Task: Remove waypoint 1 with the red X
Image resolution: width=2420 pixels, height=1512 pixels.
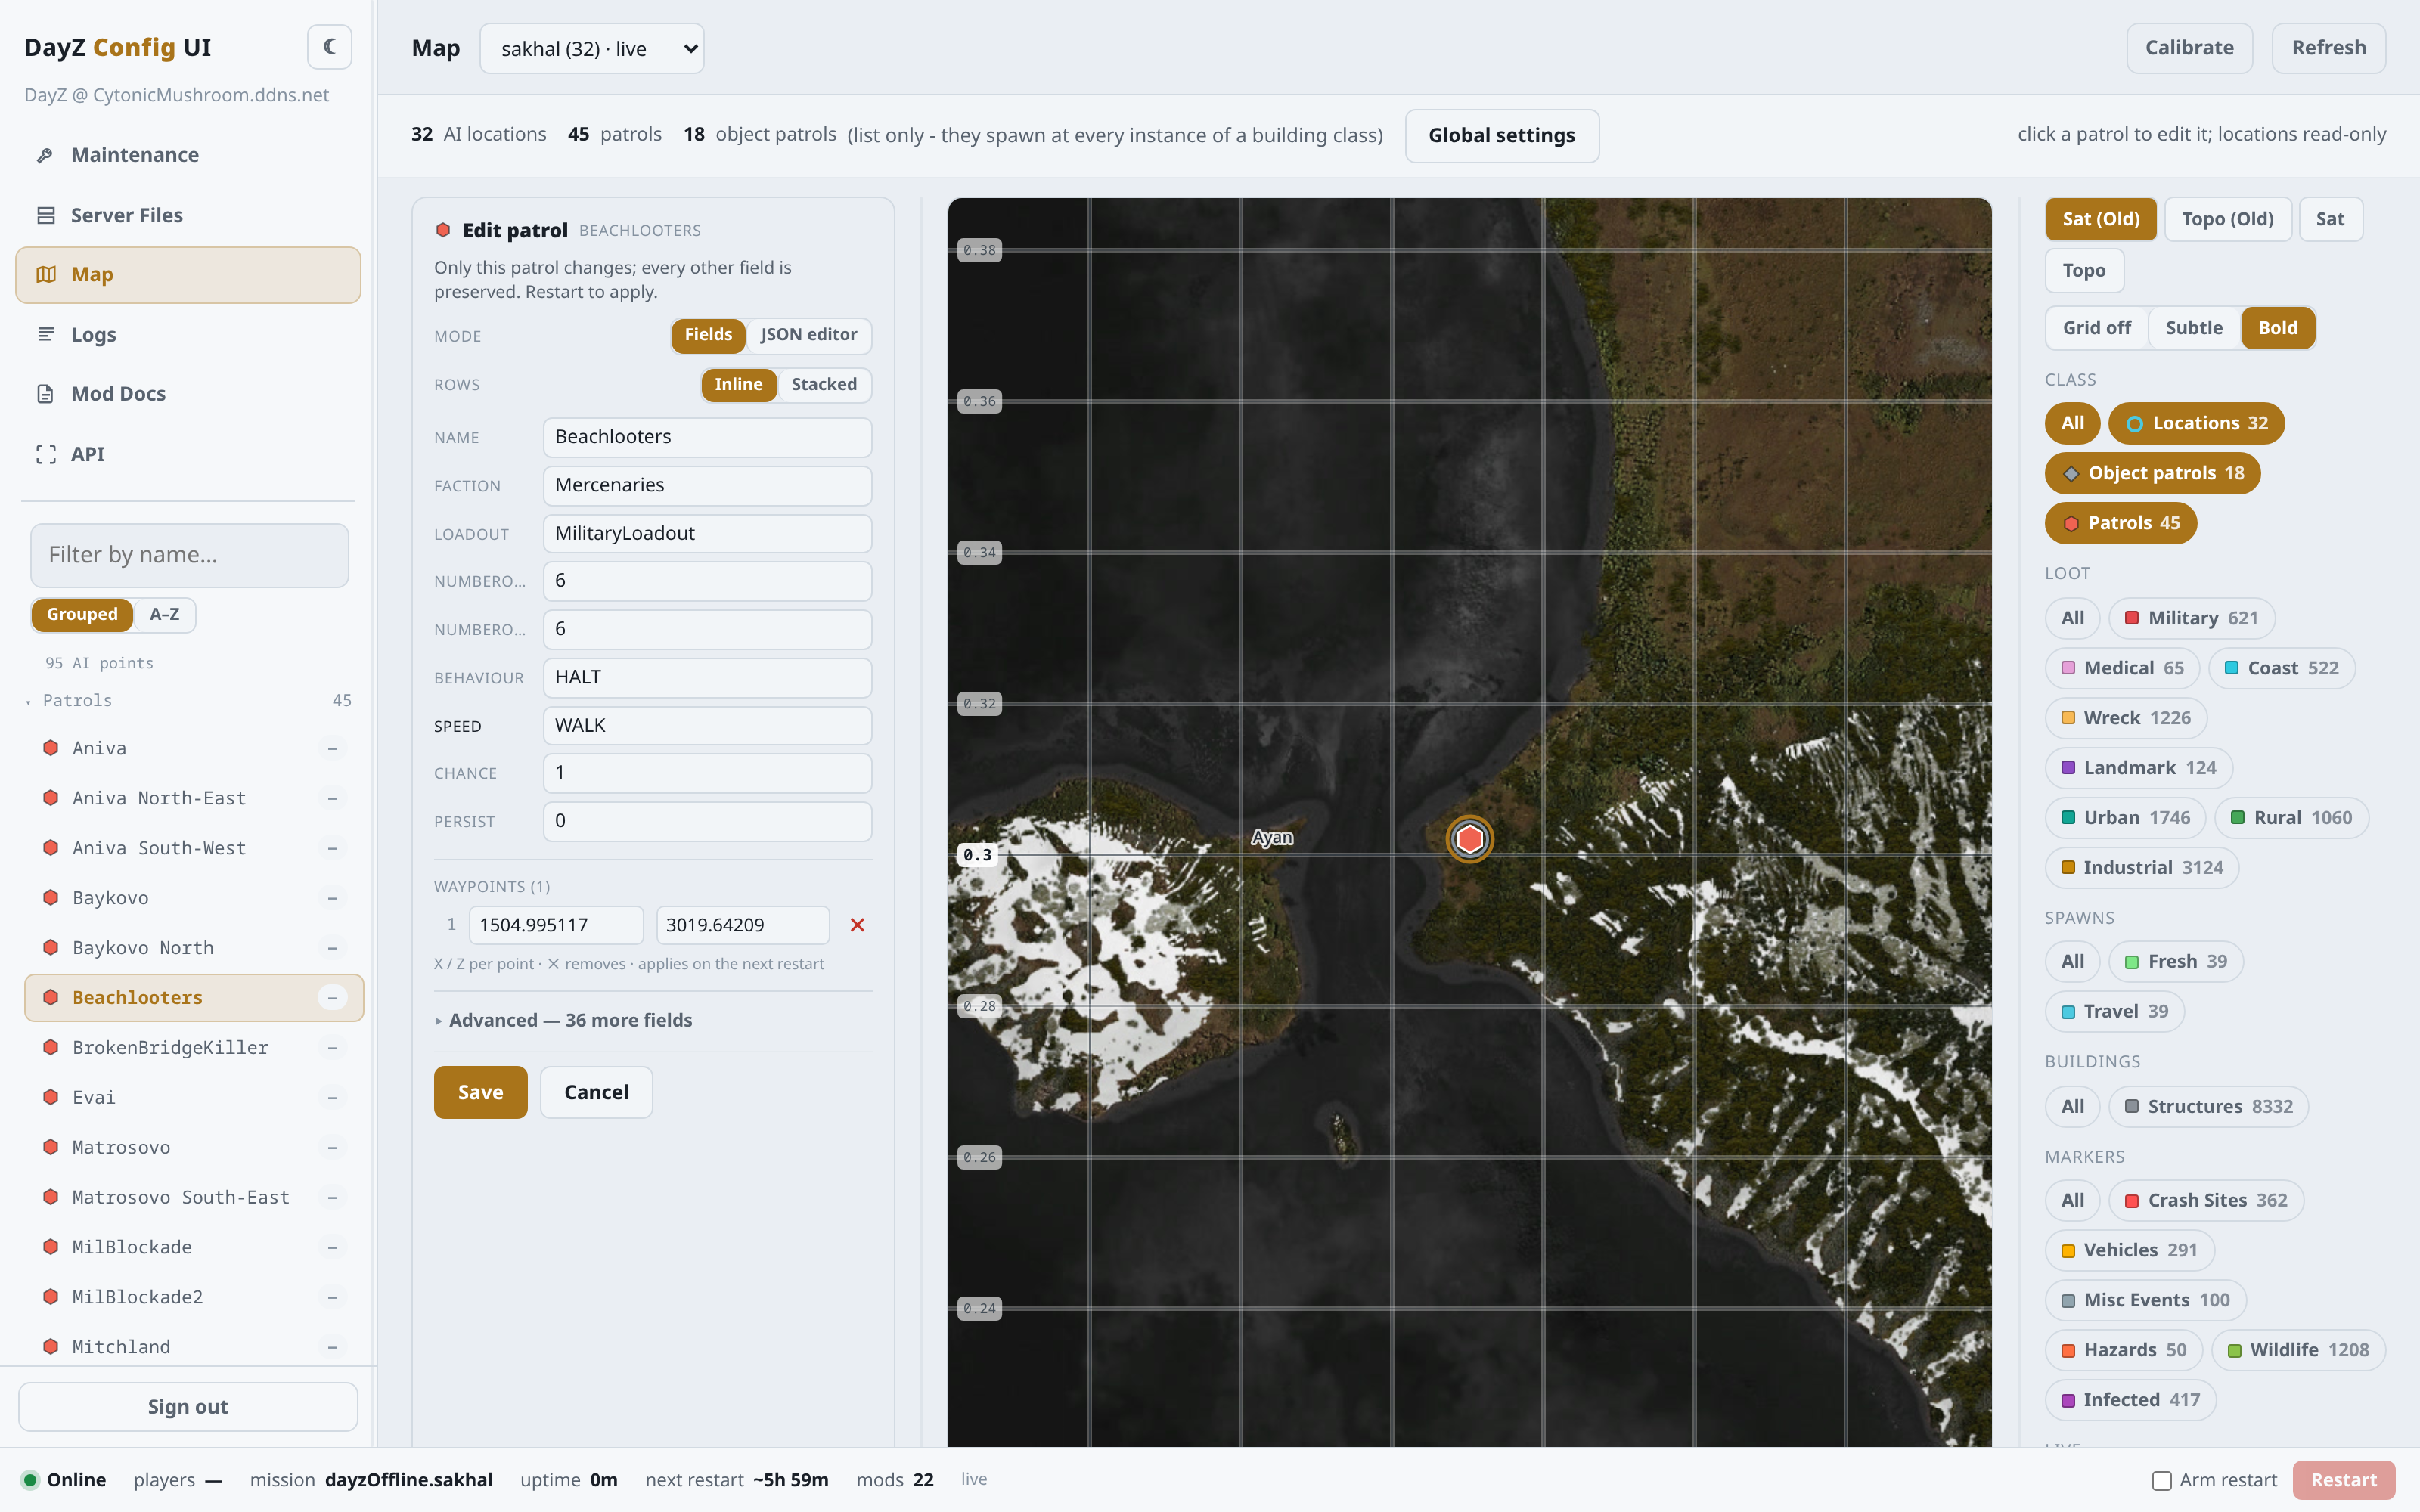Action: [x=857, y=925]
